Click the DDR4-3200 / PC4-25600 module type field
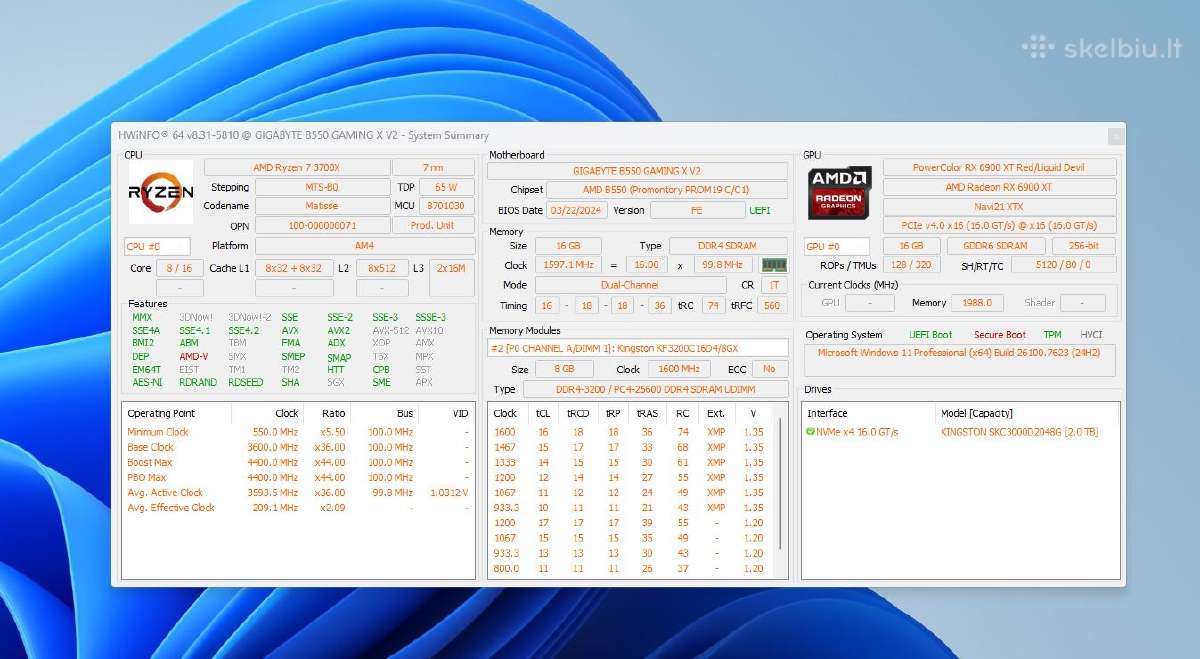 click(654, 389)
